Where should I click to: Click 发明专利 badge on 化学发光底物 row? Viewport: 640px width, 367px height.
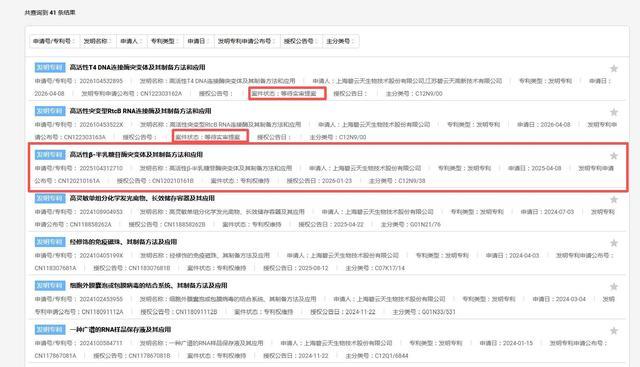(x=50, y=198)
